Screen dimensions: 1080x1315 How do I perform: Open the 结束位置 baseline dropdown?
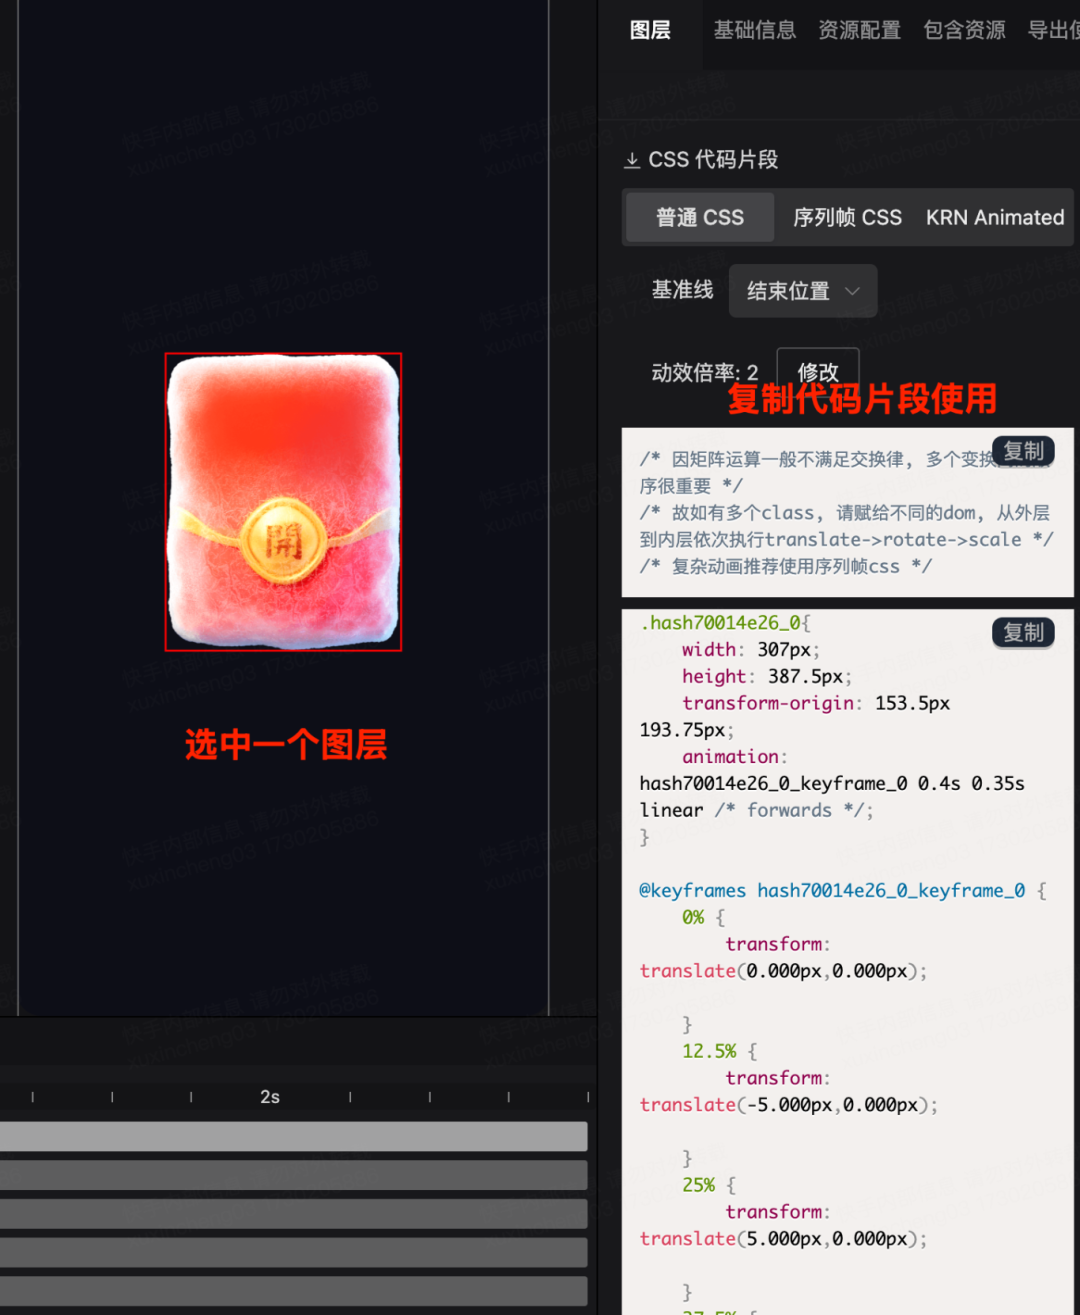[803, 291]
